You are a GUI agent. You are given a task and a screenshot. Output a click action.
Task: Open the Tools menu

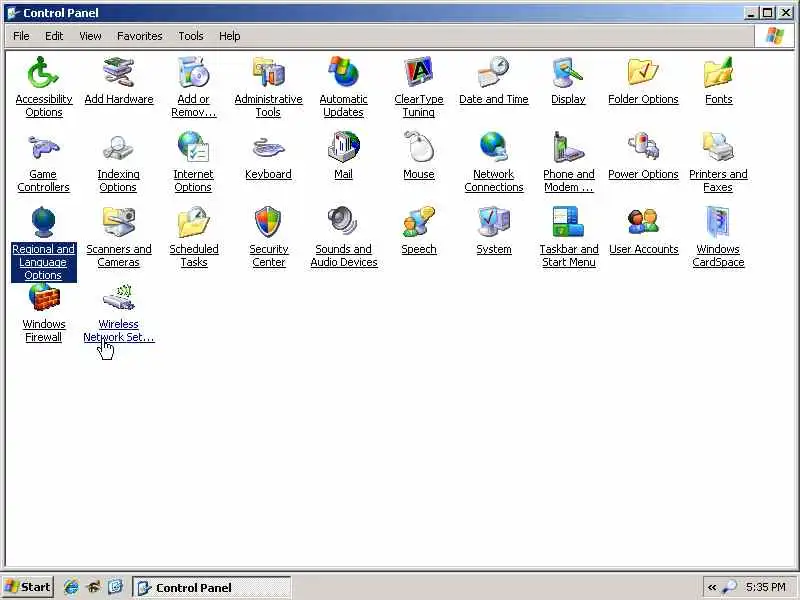click(x=191, y=36)
